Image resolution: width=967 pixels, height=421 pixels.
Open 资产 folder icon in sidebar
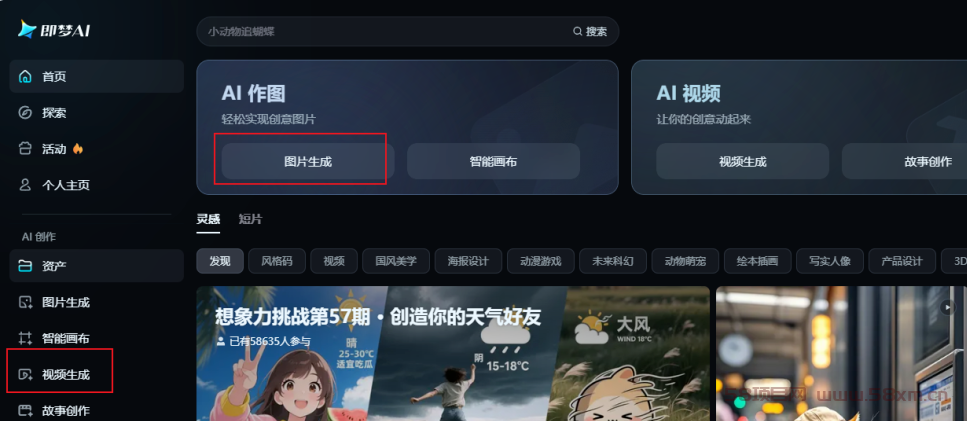click(x=25, y=266)
